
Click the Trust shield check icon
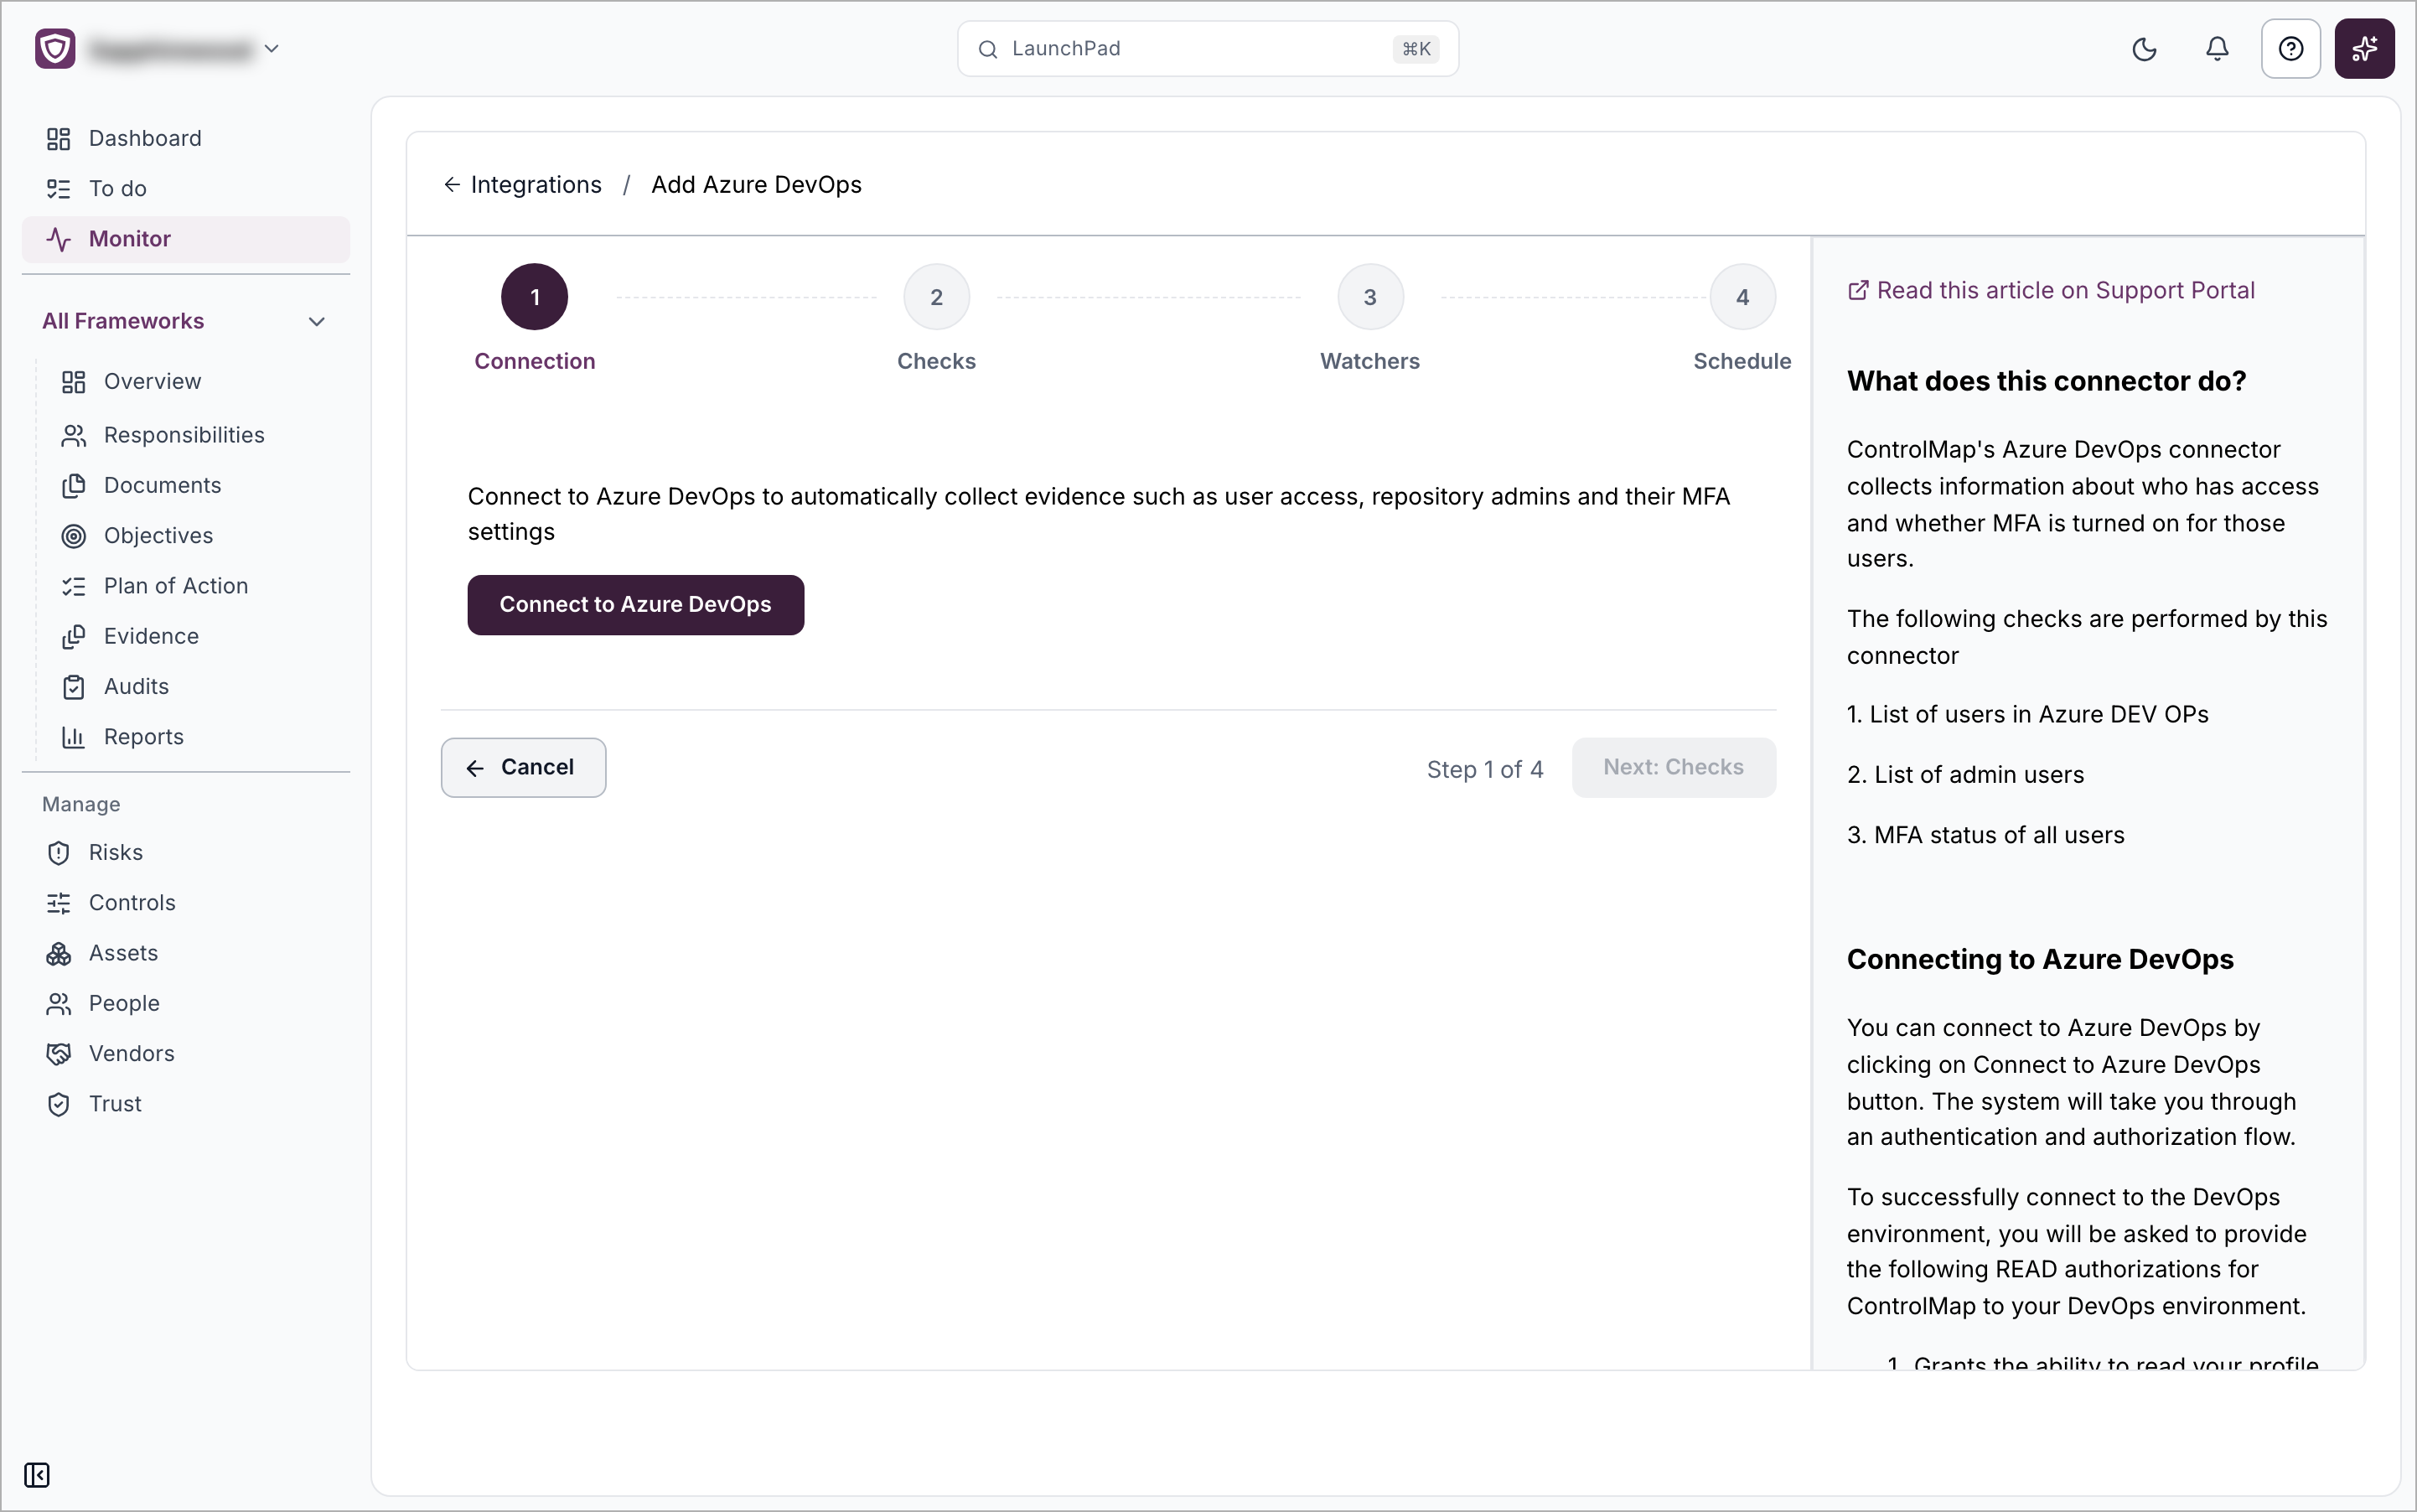point(59,1104)
